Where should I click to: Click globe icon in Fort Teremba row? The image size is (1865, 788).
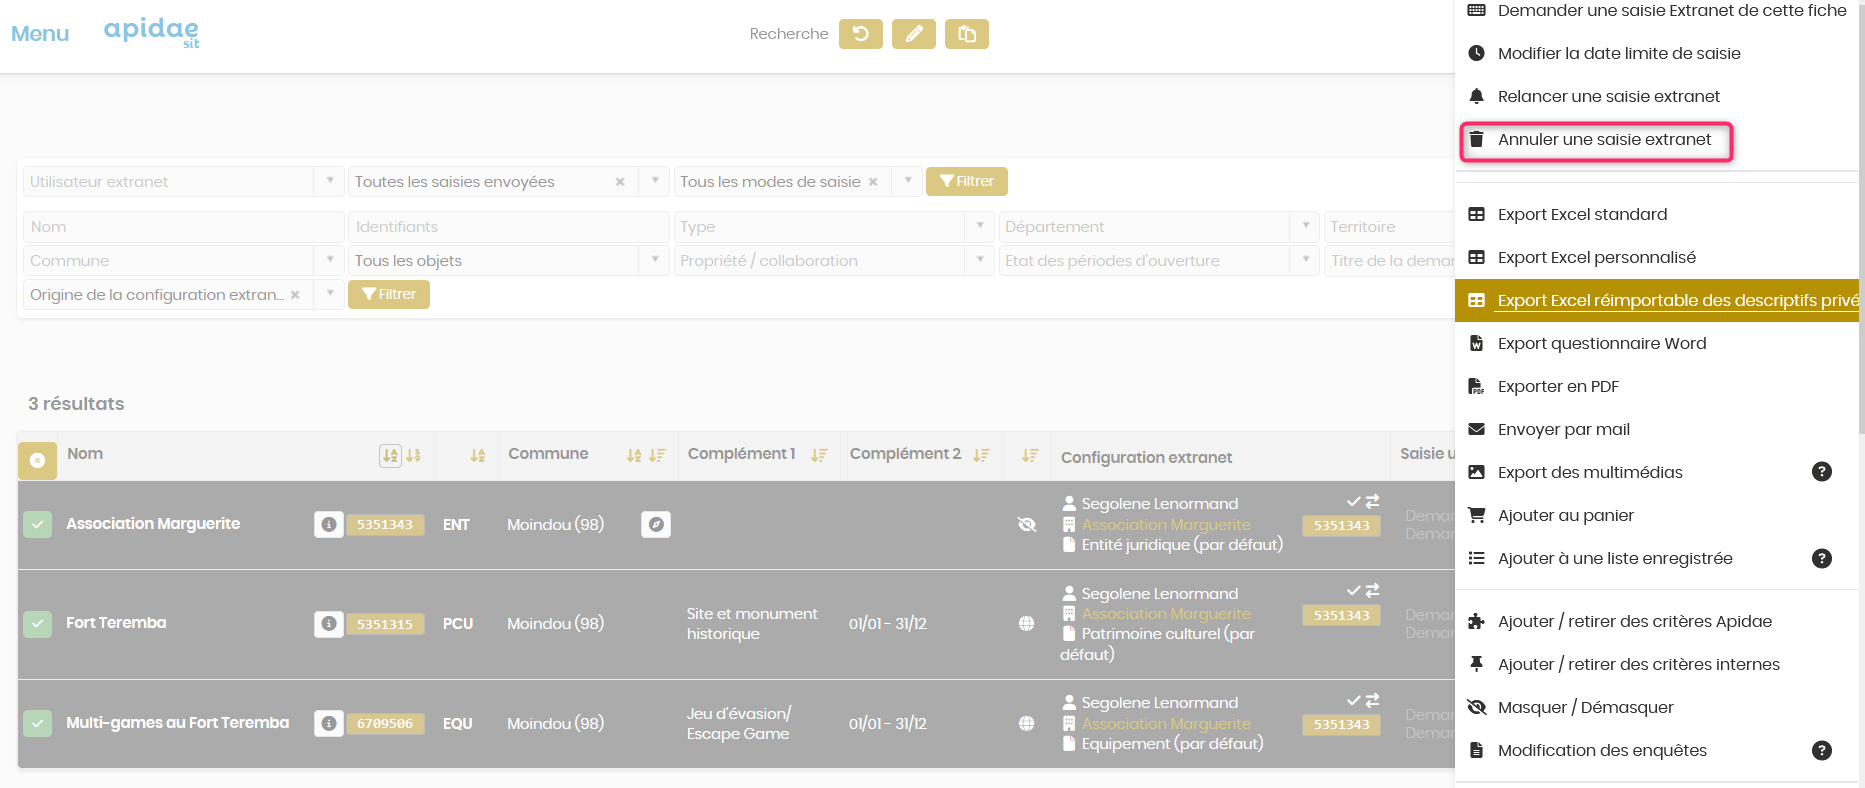1026,624
